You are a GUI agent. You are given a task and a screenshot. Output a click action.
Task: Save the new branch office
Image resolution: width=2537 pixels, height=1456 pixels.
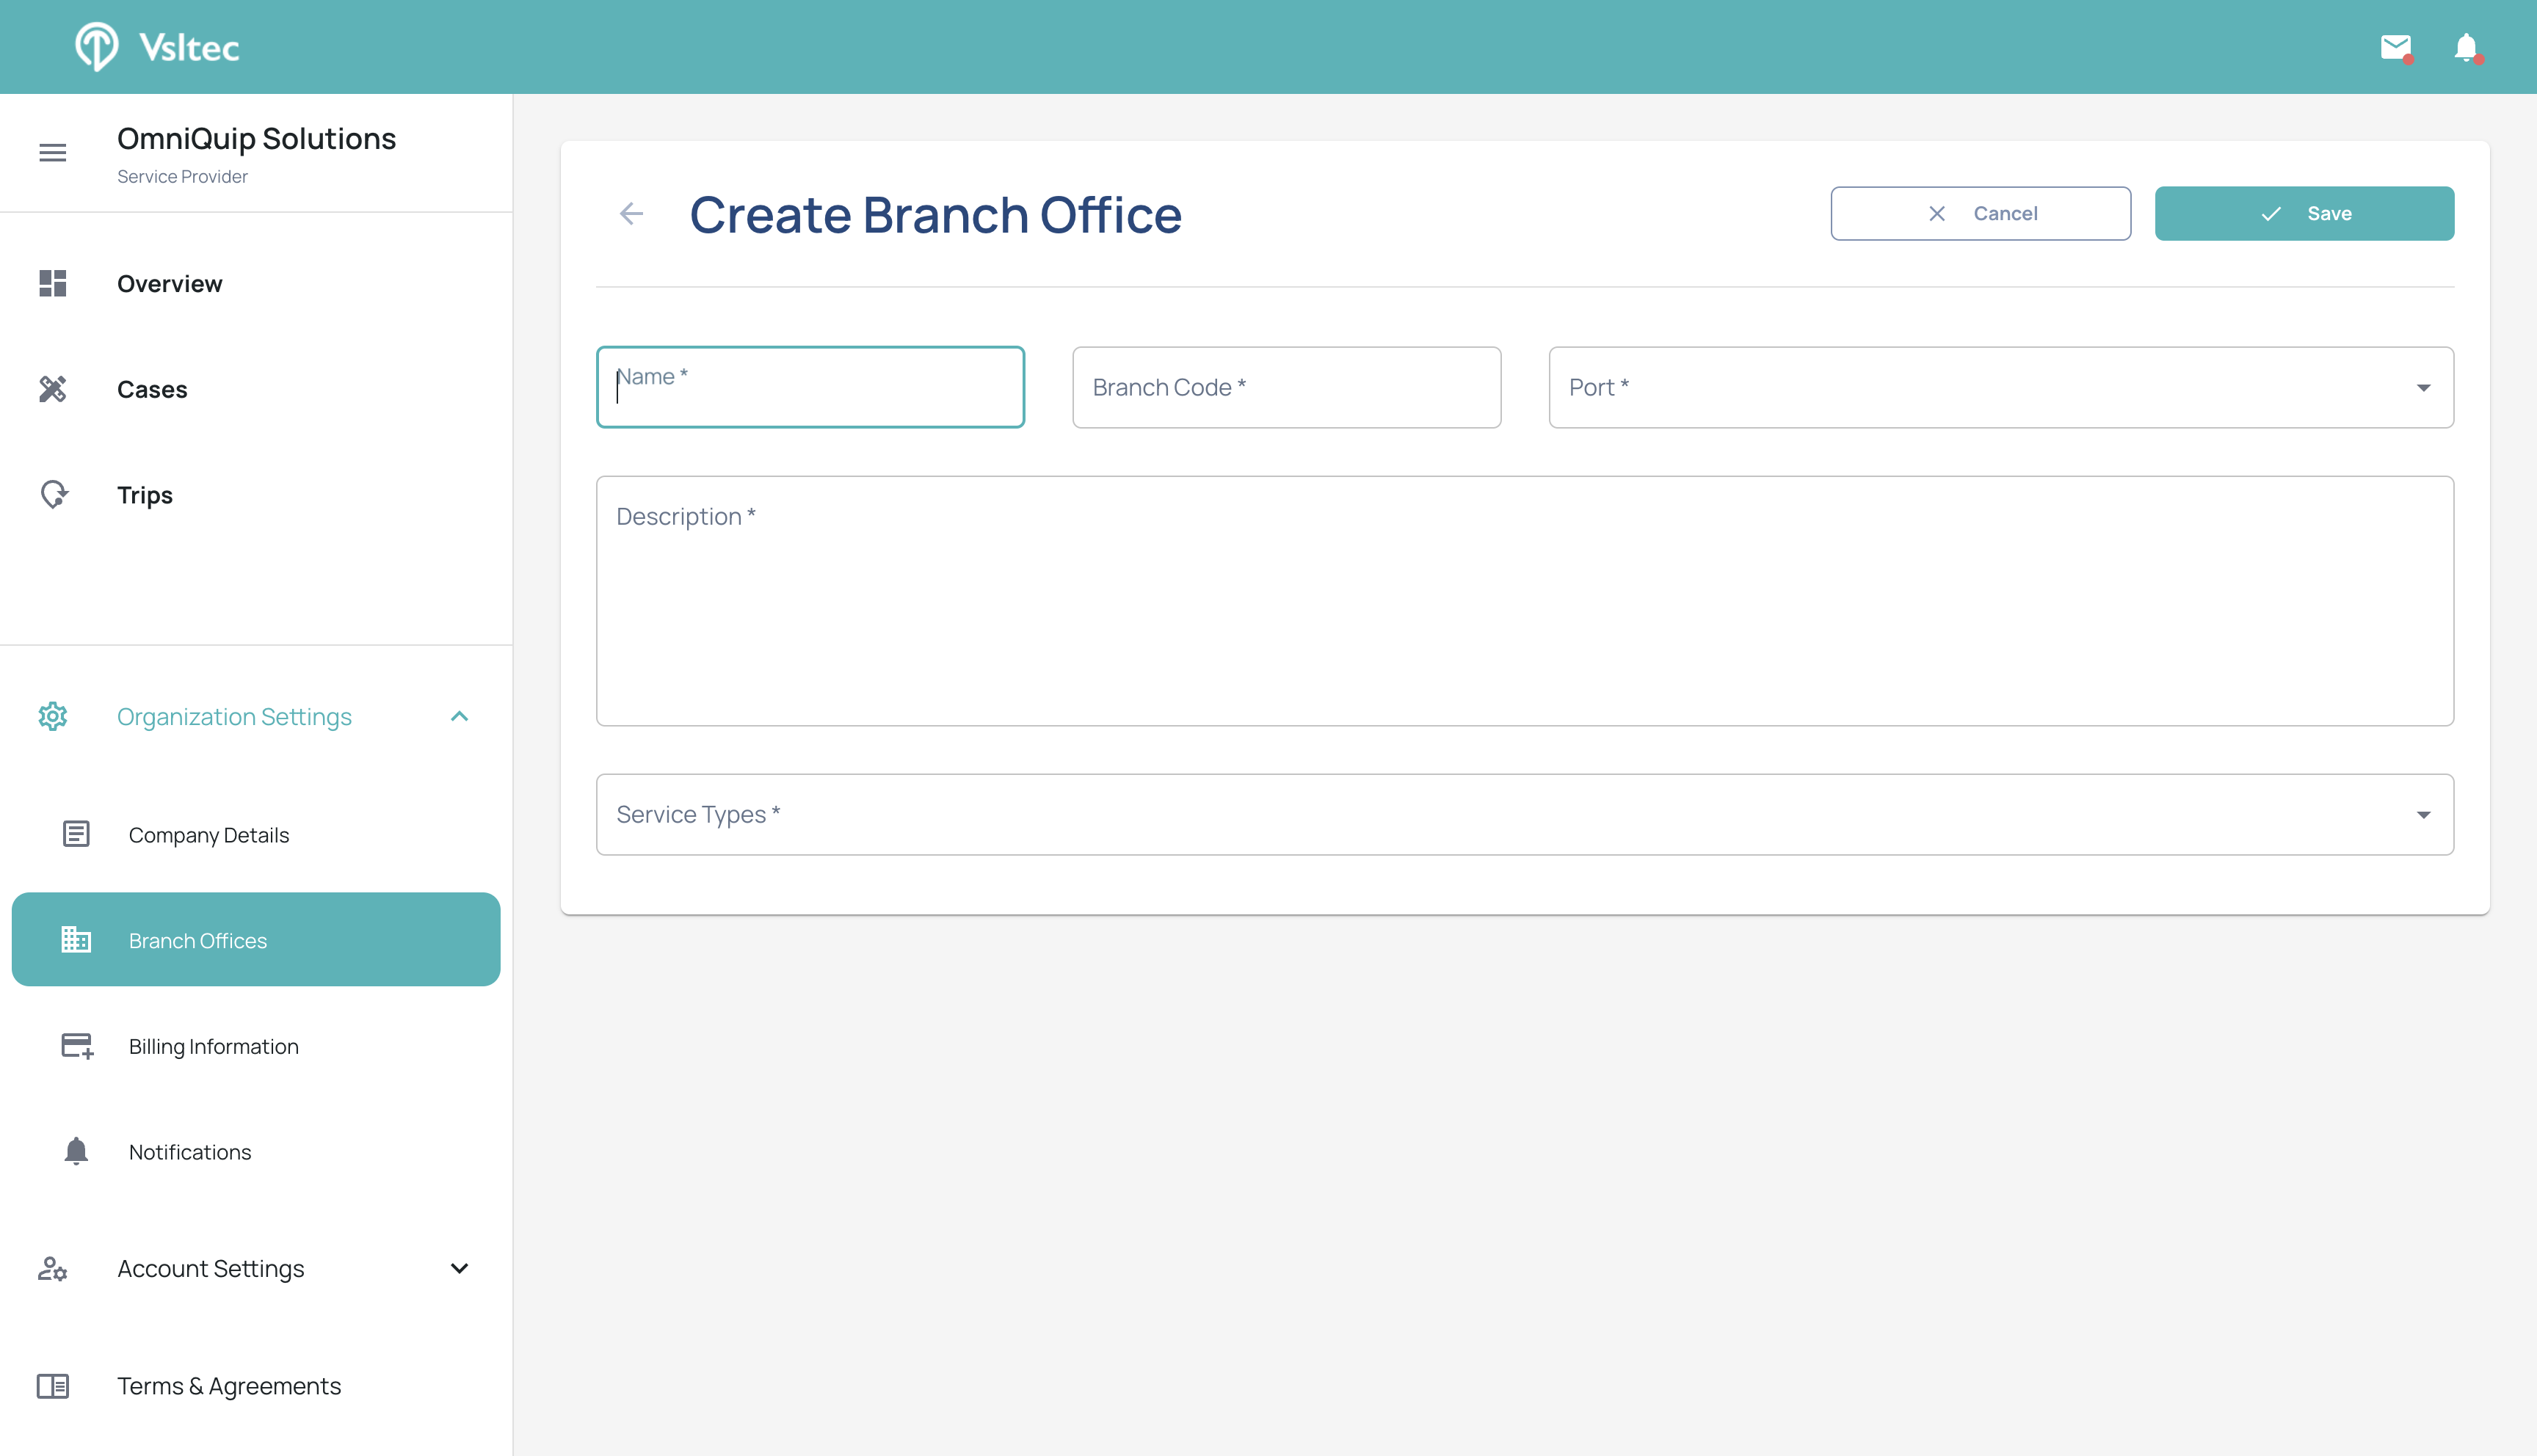click(2304, 213)
